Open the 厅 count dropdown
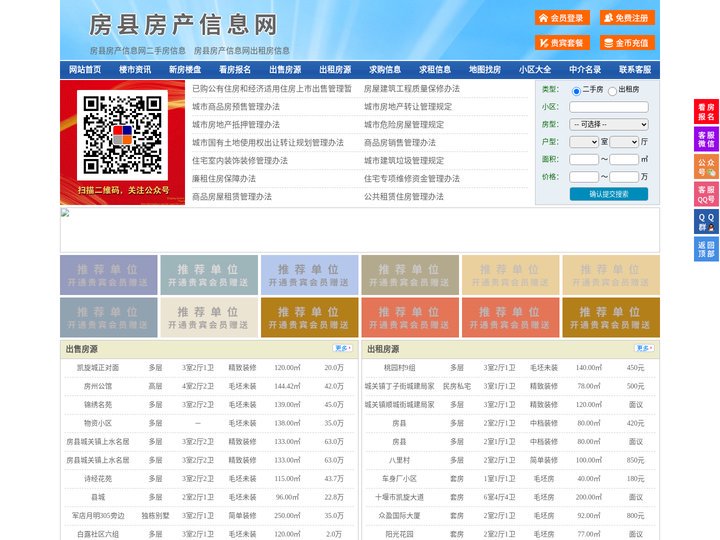This screenshot has width=720, height=540. 624,142
